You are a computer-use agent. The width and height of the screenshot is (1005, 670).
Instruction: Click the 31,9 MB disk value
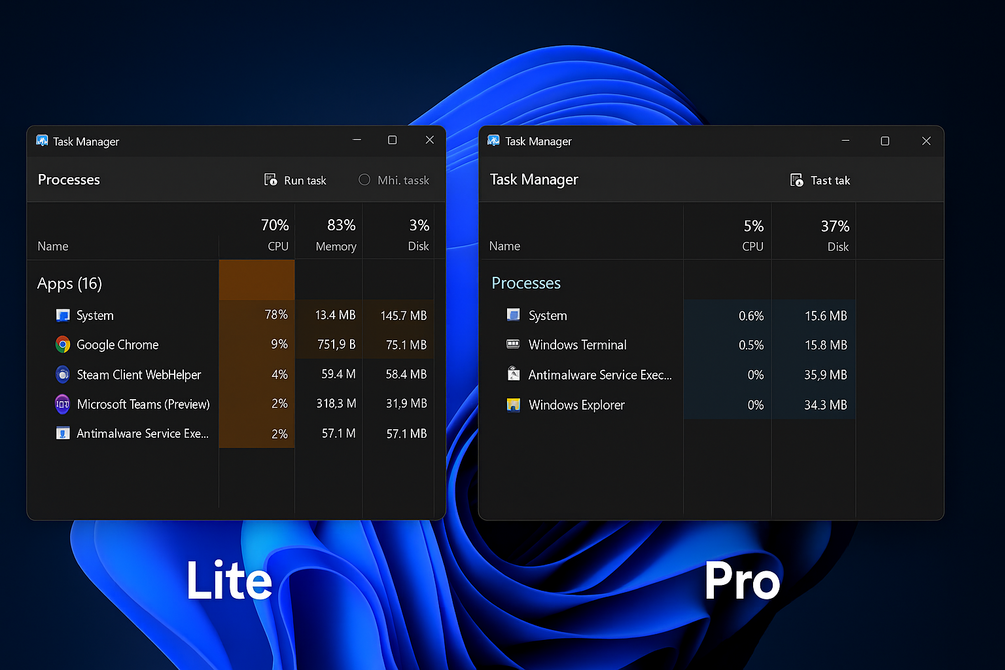pyautogui.click(x=406, y=403)
